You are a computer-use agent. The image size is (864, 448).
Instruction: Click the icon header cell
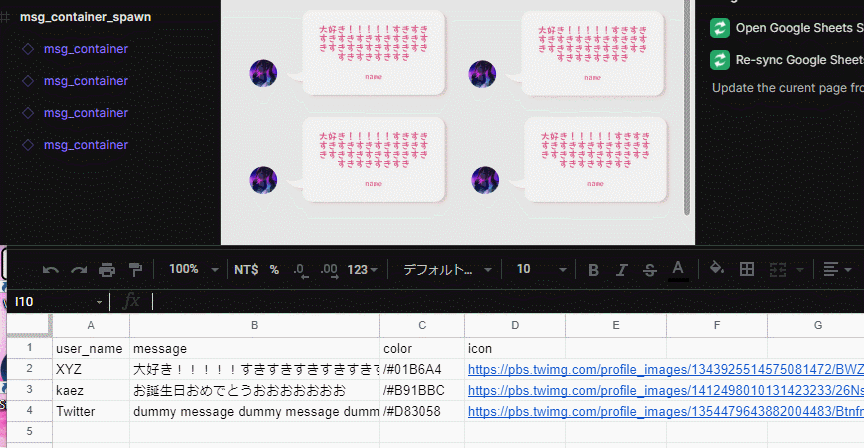click(x=515, y=348)
